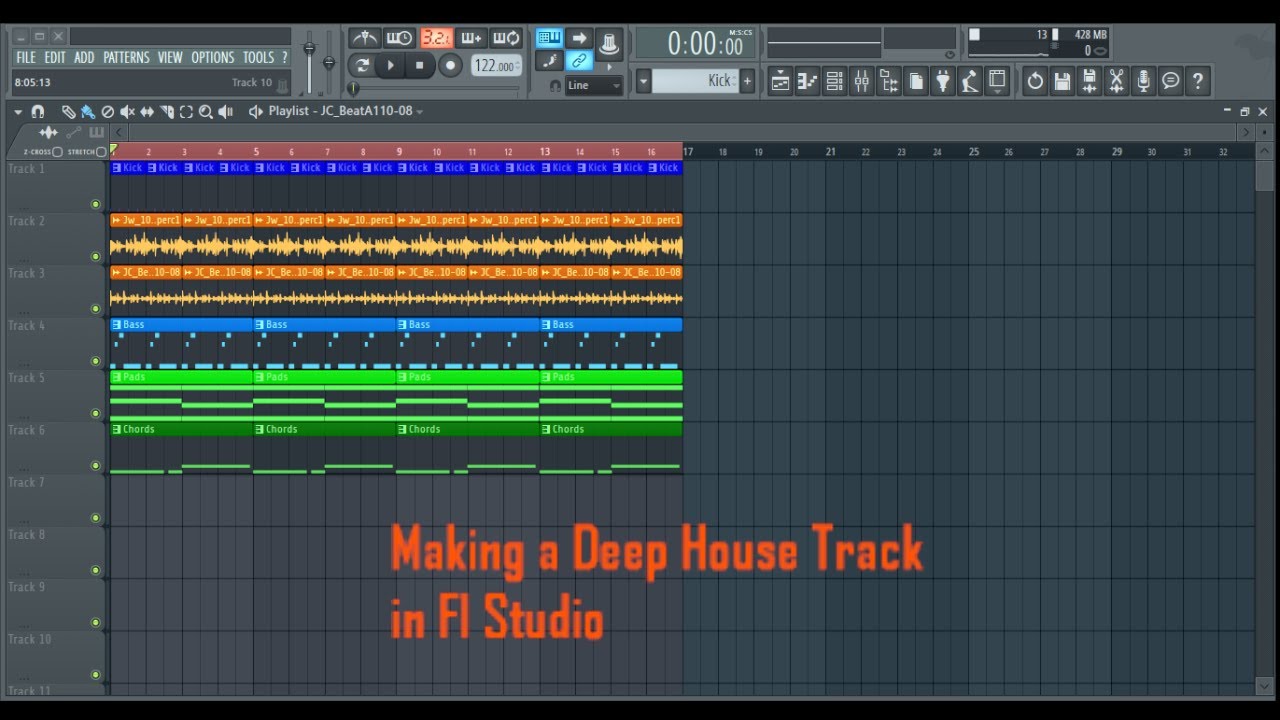
Task: Open the PATTERNS menu
Action: [x=126, y=58]
